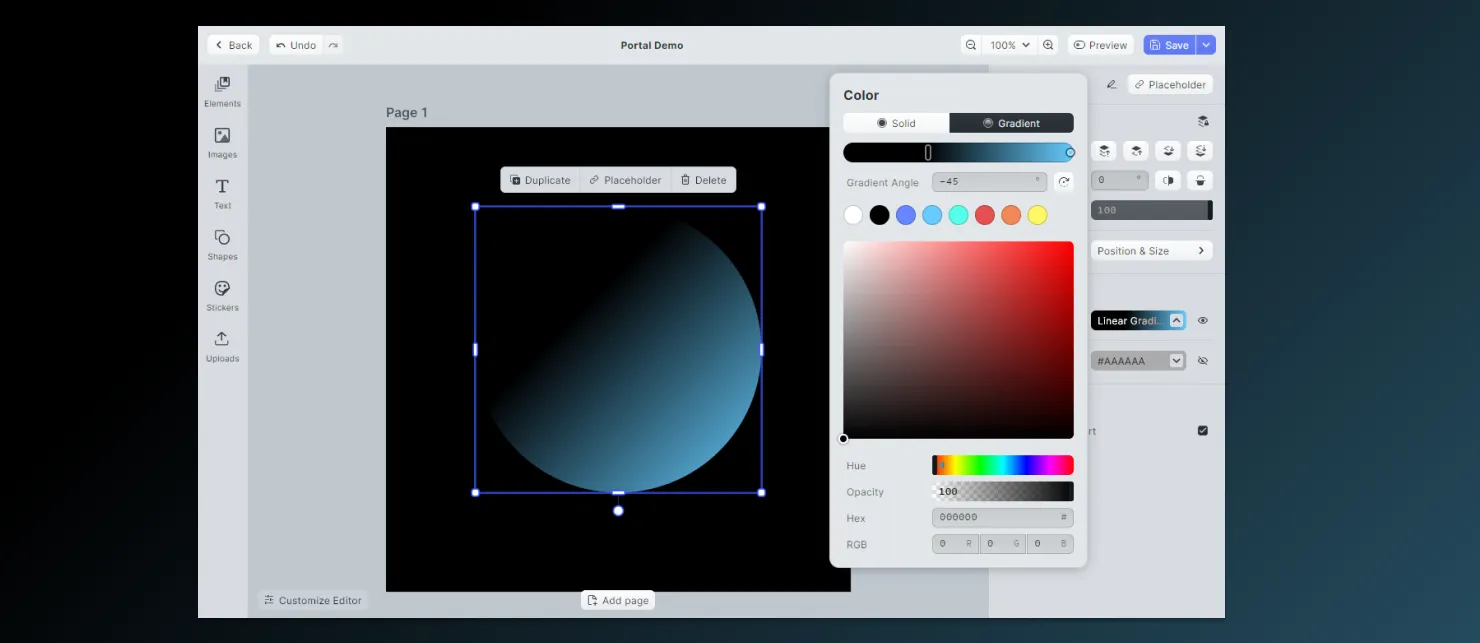Pick the light sky blue swatch
This screenshot has height=643, width=1480.
tap(932, 215)
